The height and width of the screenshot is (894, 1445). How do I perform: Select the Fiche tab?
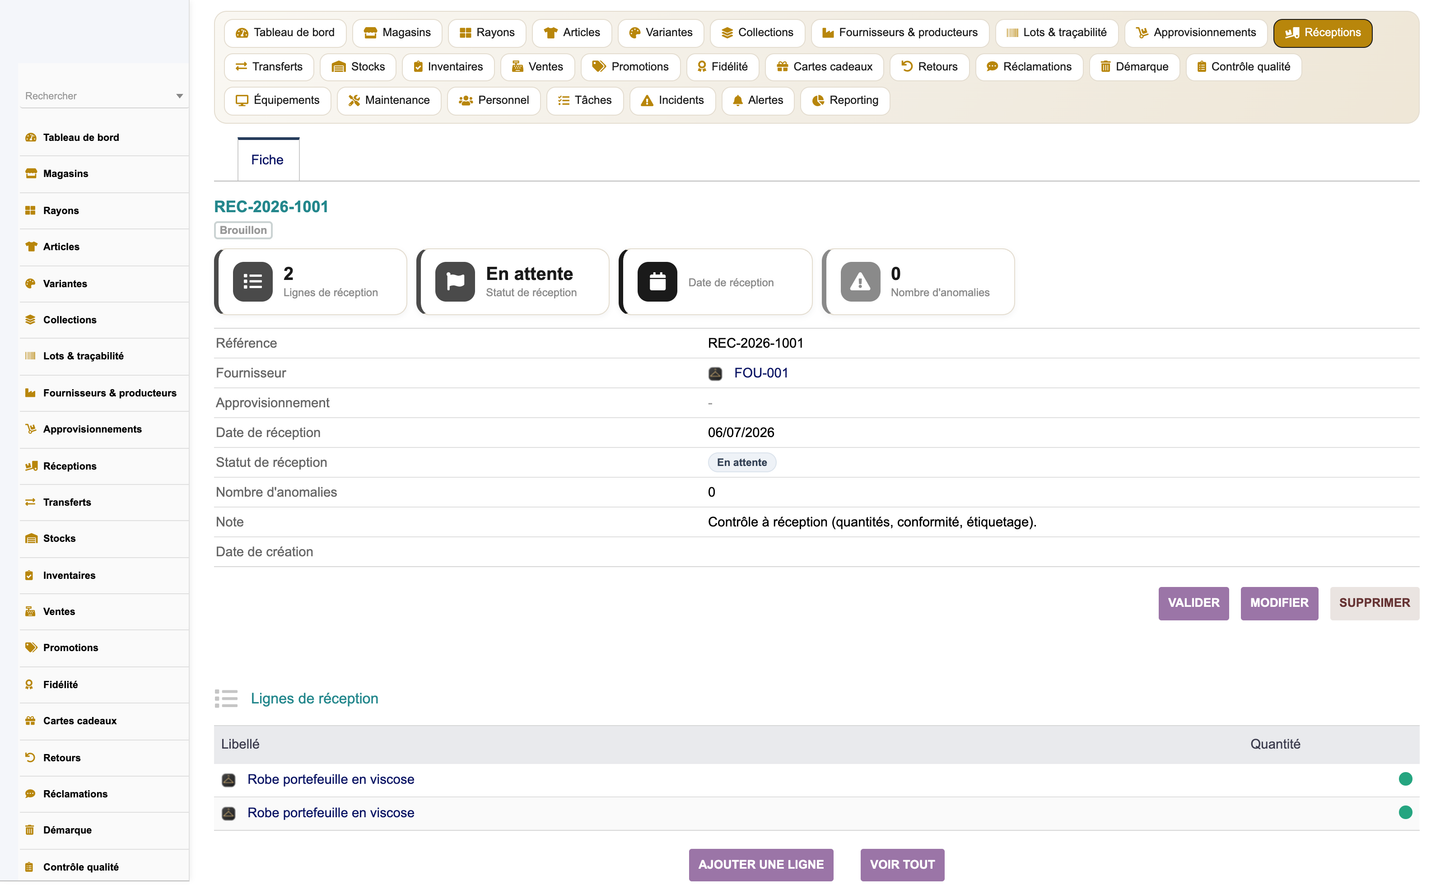[x=268, y=160]
